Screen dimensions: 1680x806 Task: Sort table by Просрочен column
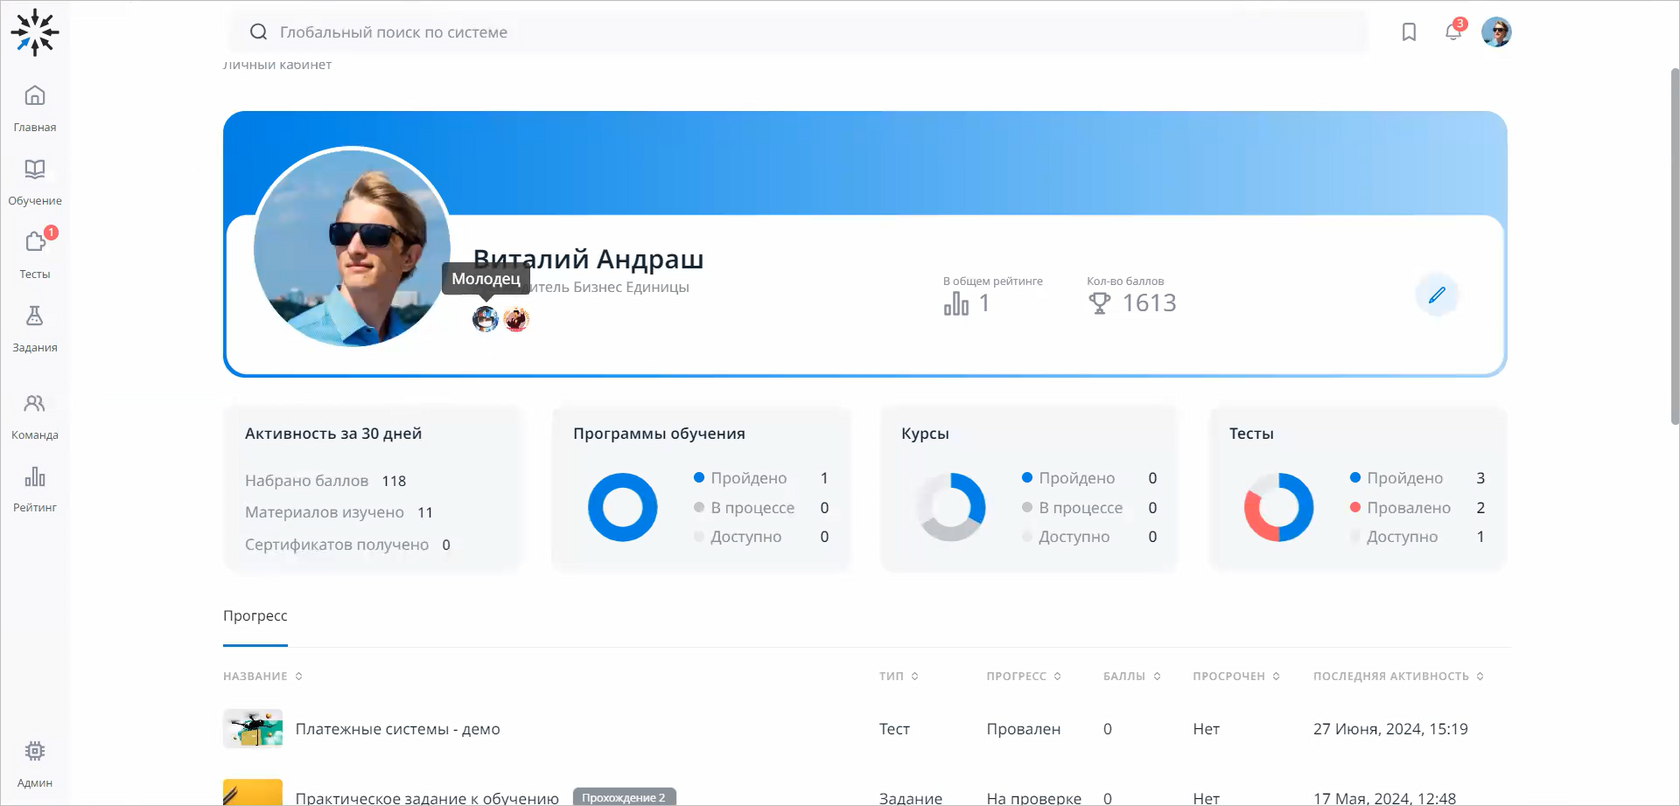[x=1236, y=677]
